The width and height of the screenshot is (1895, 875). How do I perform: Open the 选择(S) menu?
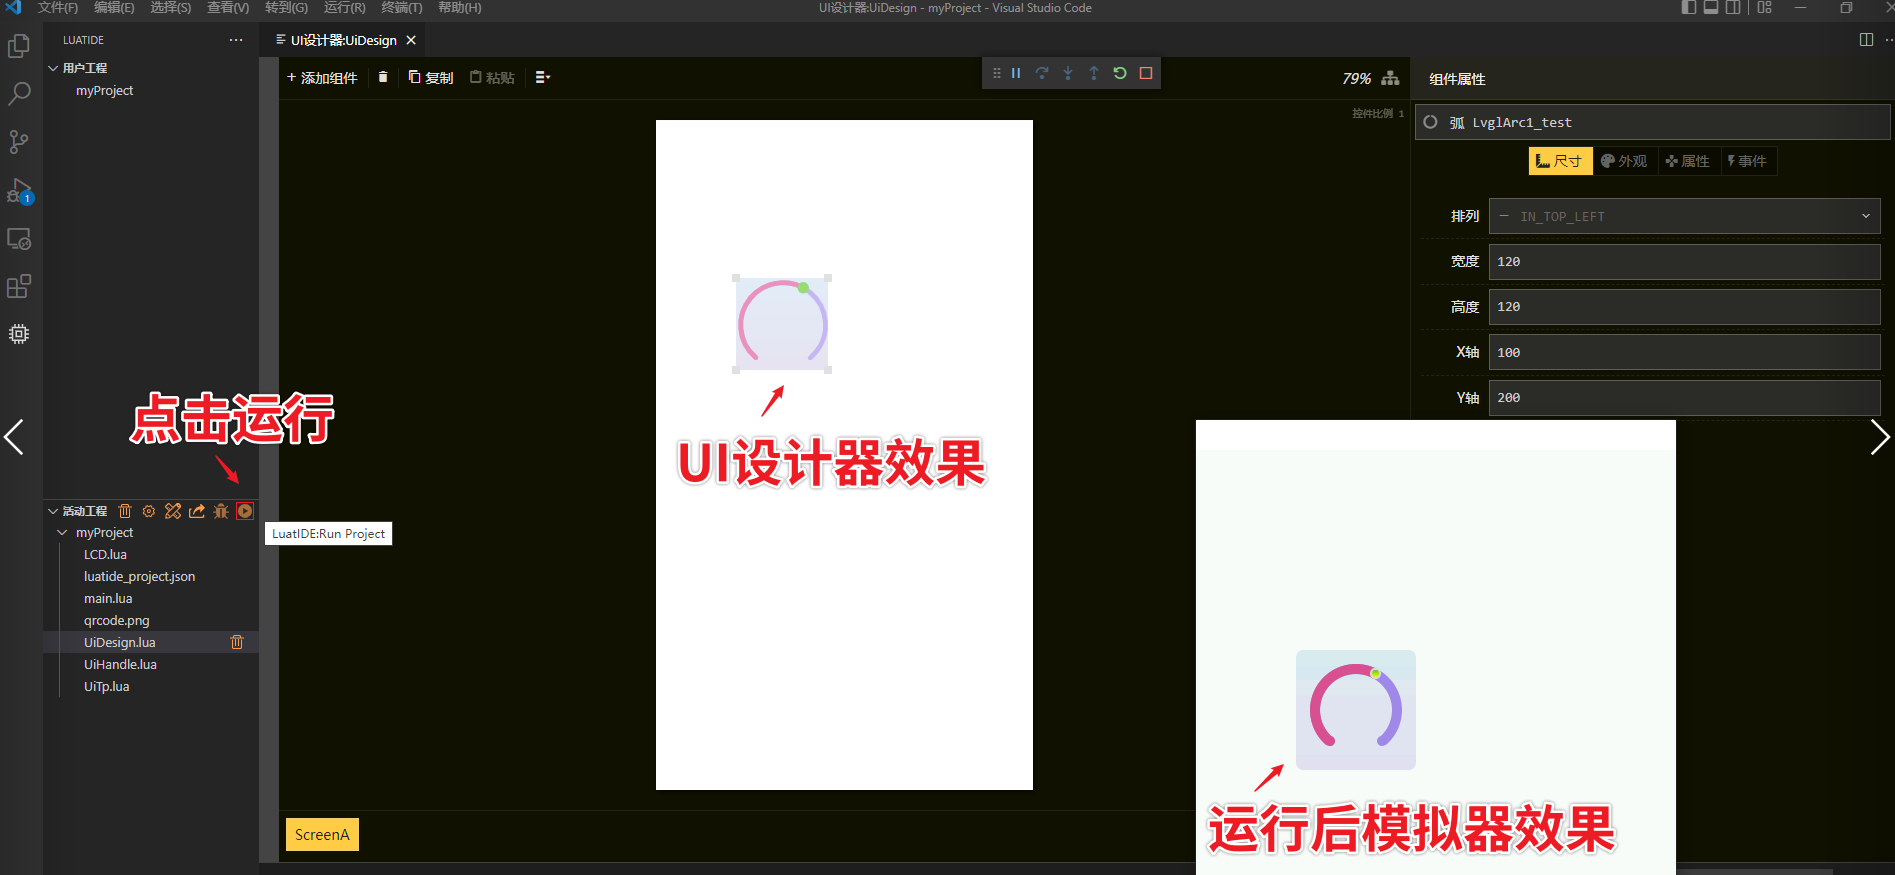(171, 8)
